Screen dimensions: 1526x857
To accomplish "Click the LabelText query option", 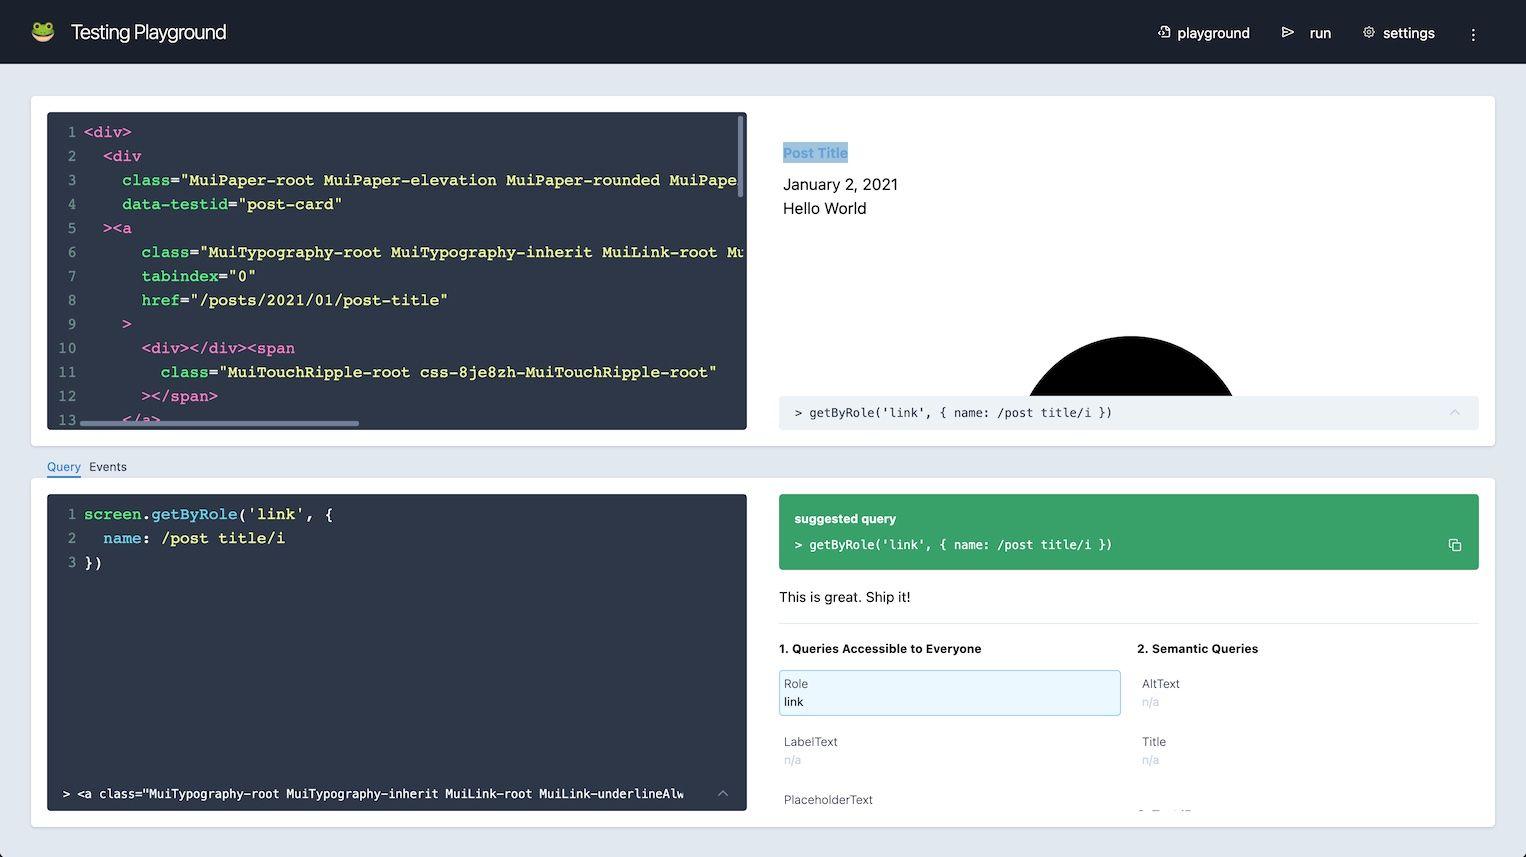I will pyautogui.click(x=949, y=751).
